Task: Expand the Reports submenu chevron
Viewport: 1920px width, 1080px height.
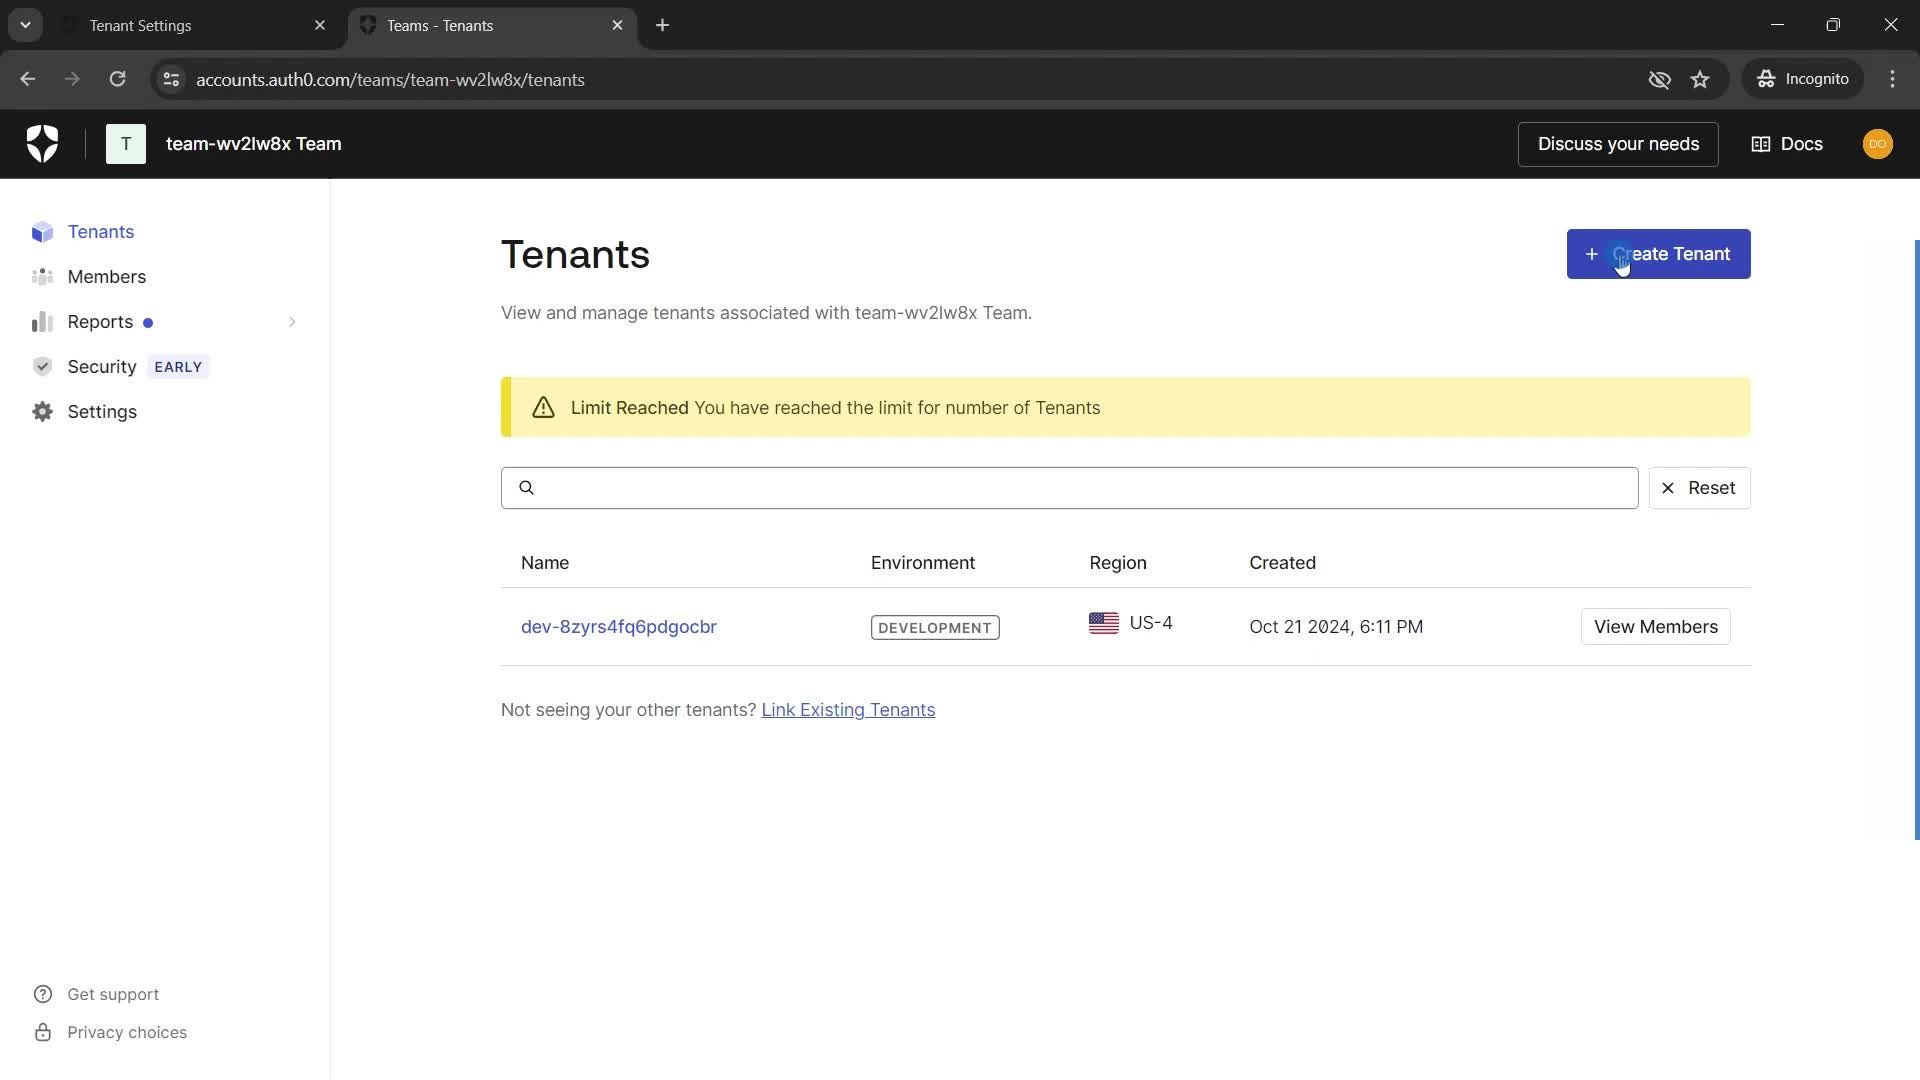Action: 292,322
